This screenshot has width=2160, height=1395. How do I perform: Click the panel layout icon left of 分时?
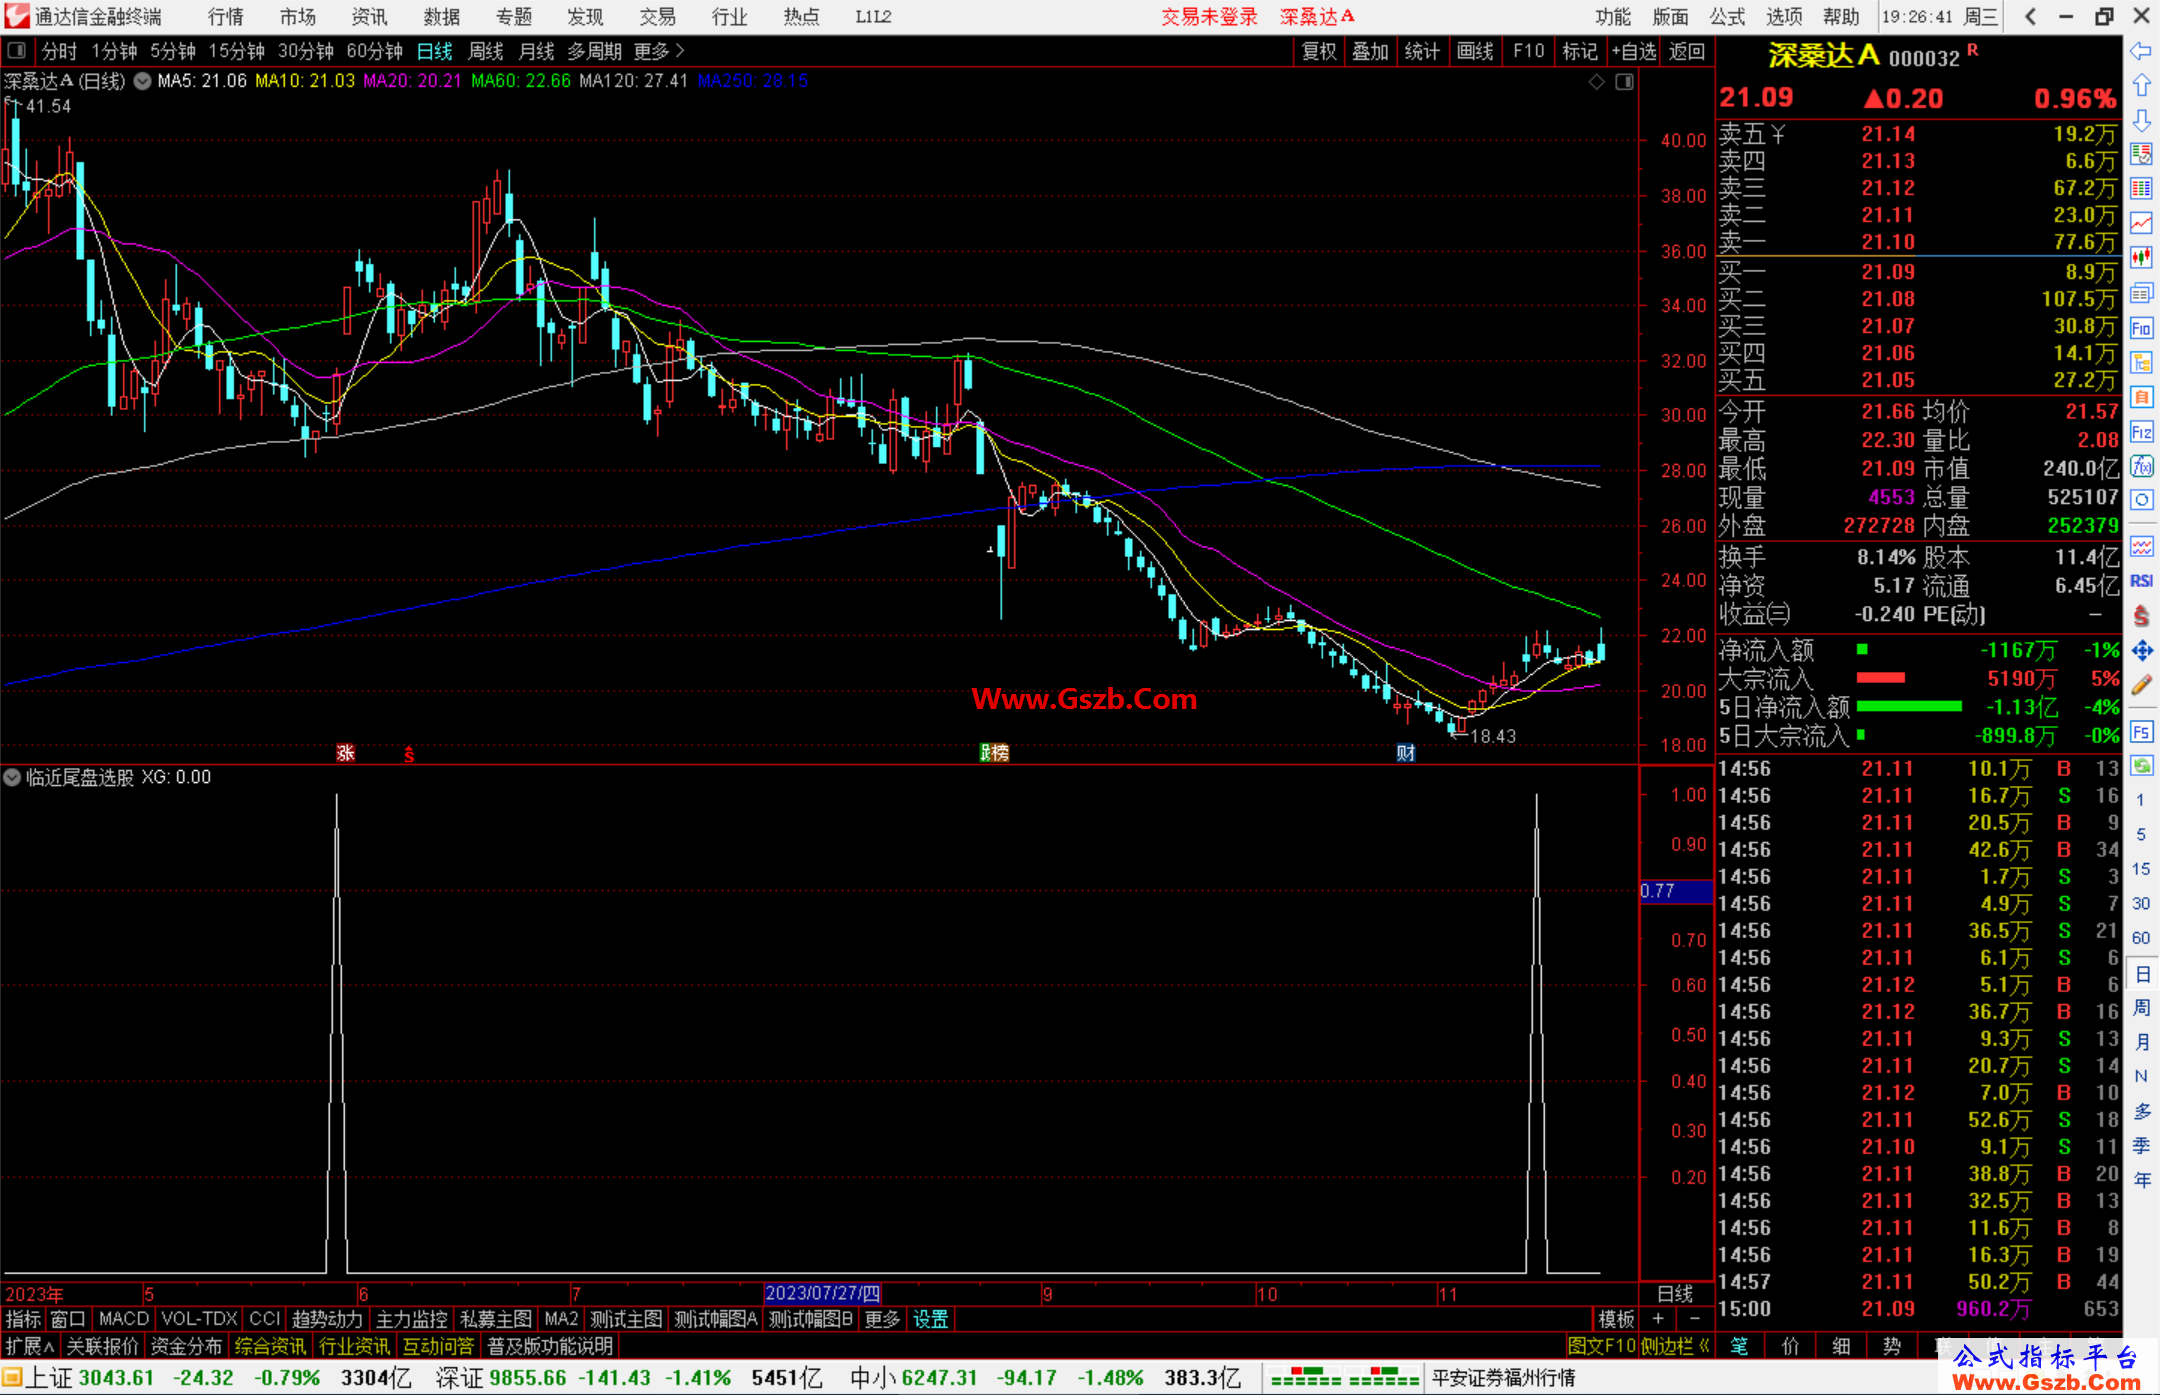point(16,51)
